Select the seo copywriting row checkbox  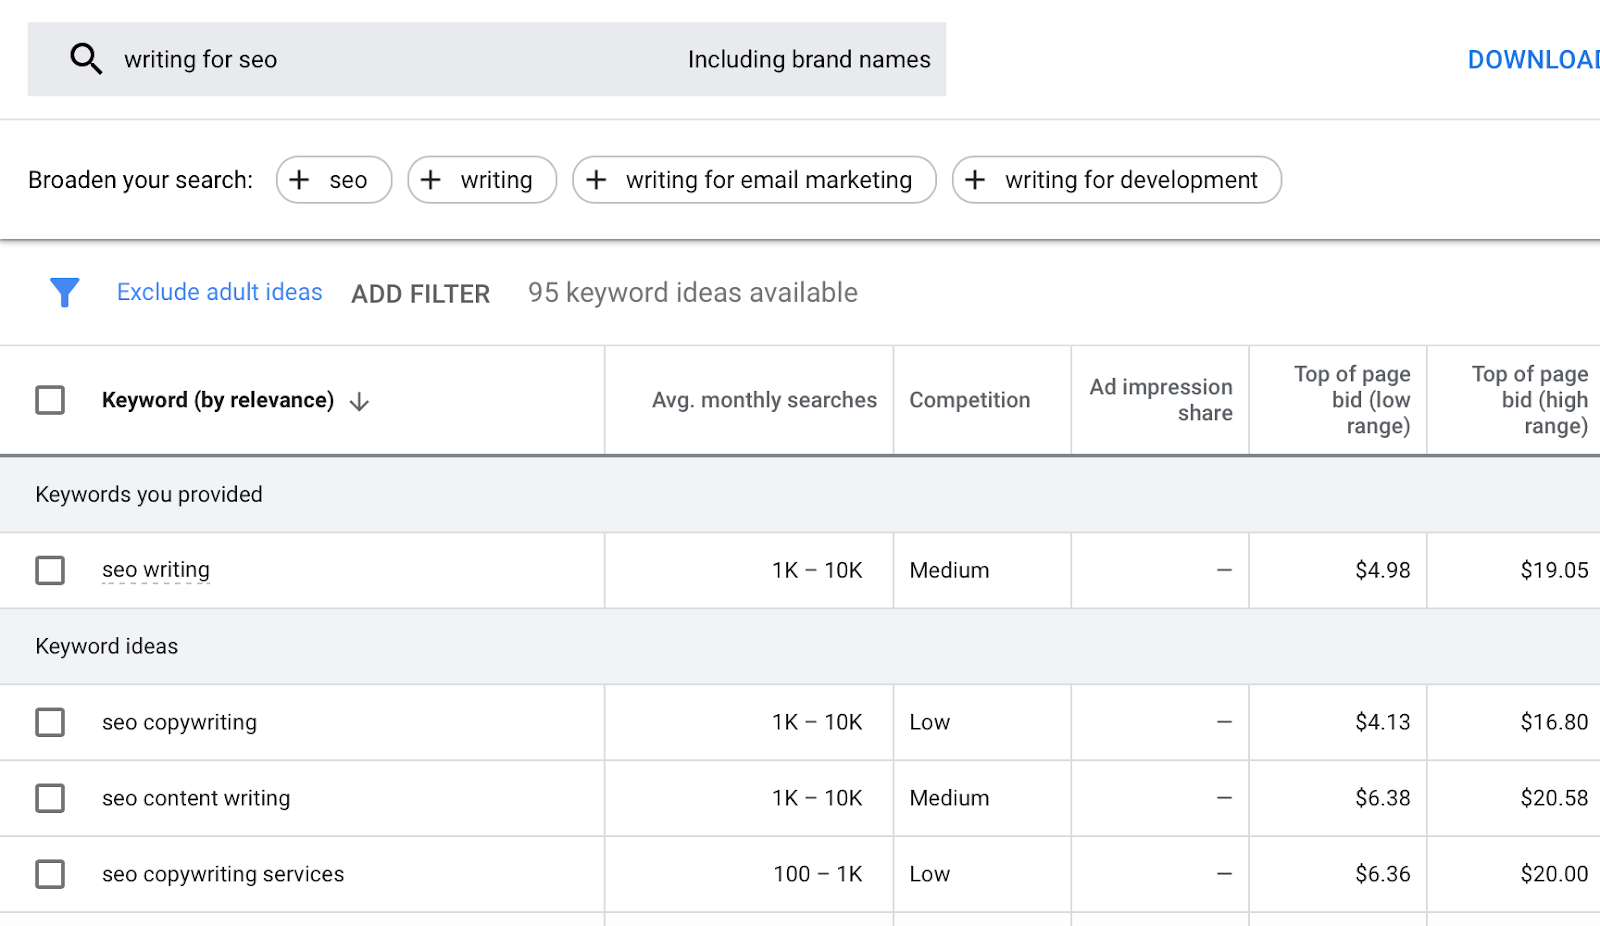[x=50, y=722]
